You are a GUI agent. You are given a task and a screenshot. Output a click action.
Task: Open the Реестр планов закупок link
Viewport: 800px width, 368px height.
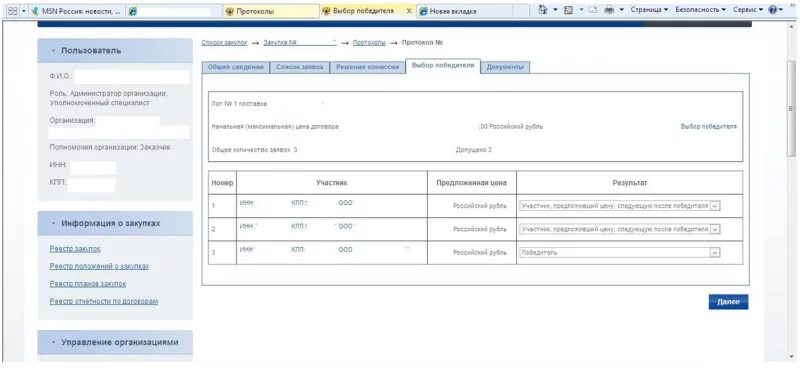pos(88,284)
